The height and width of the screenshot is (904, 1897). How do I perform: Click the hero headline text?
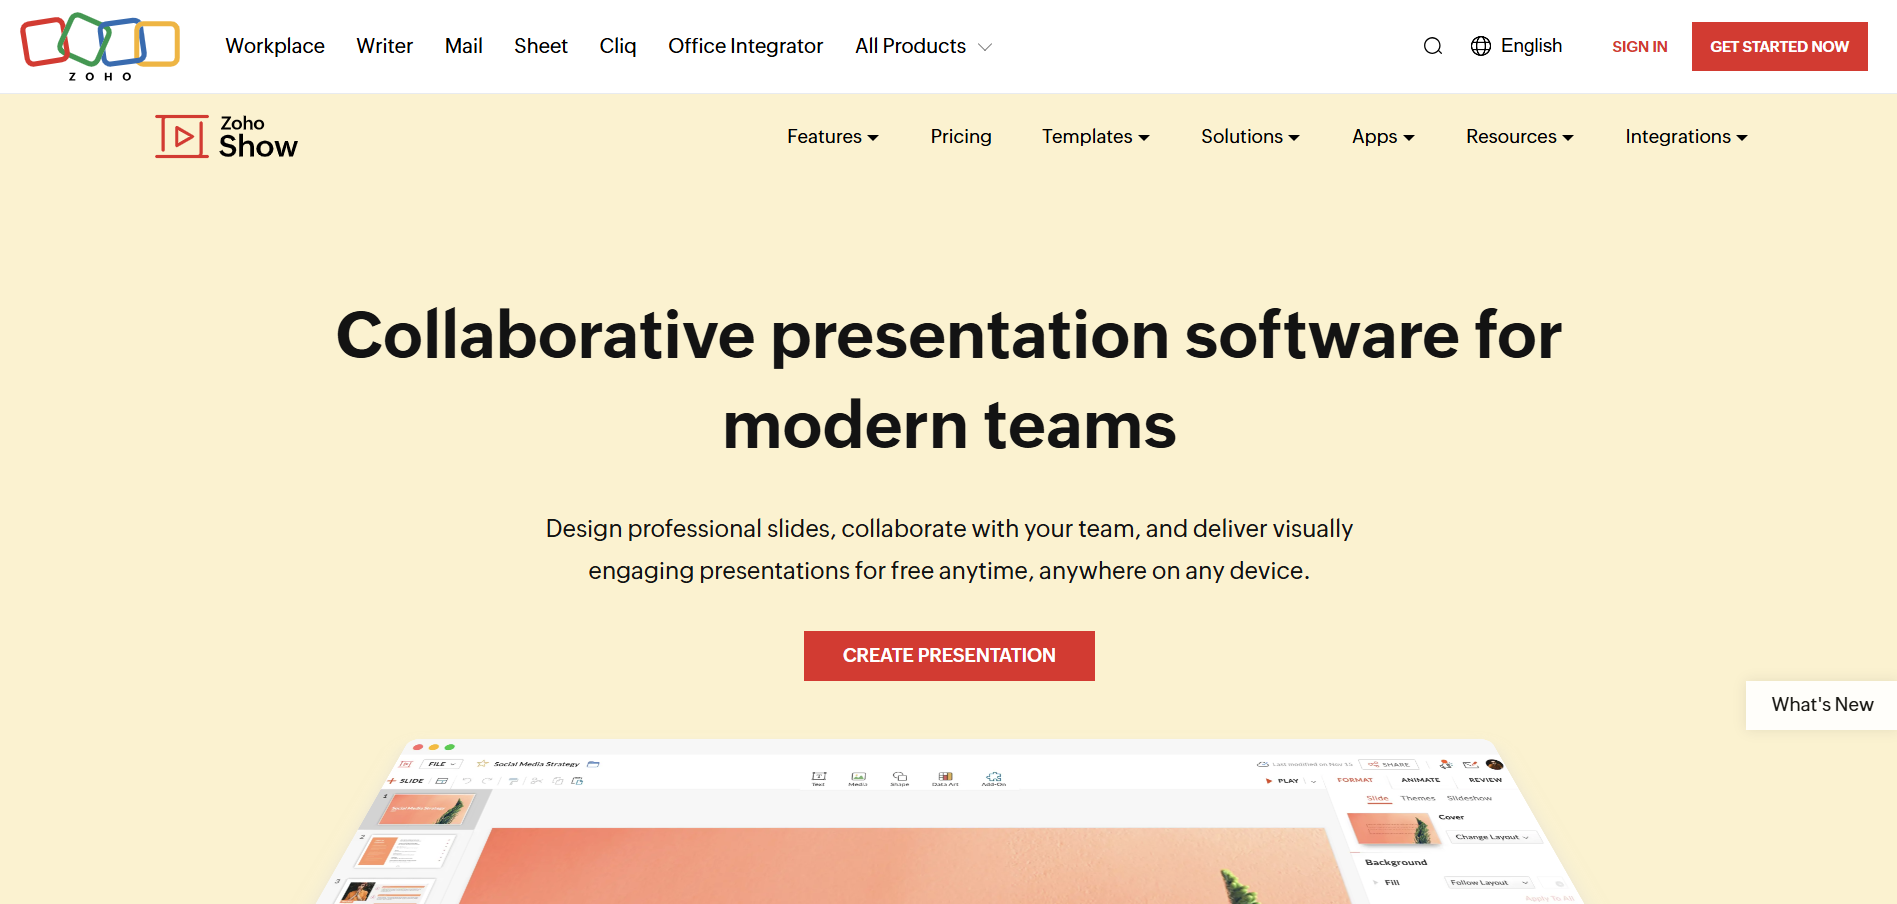click(949, 379)
